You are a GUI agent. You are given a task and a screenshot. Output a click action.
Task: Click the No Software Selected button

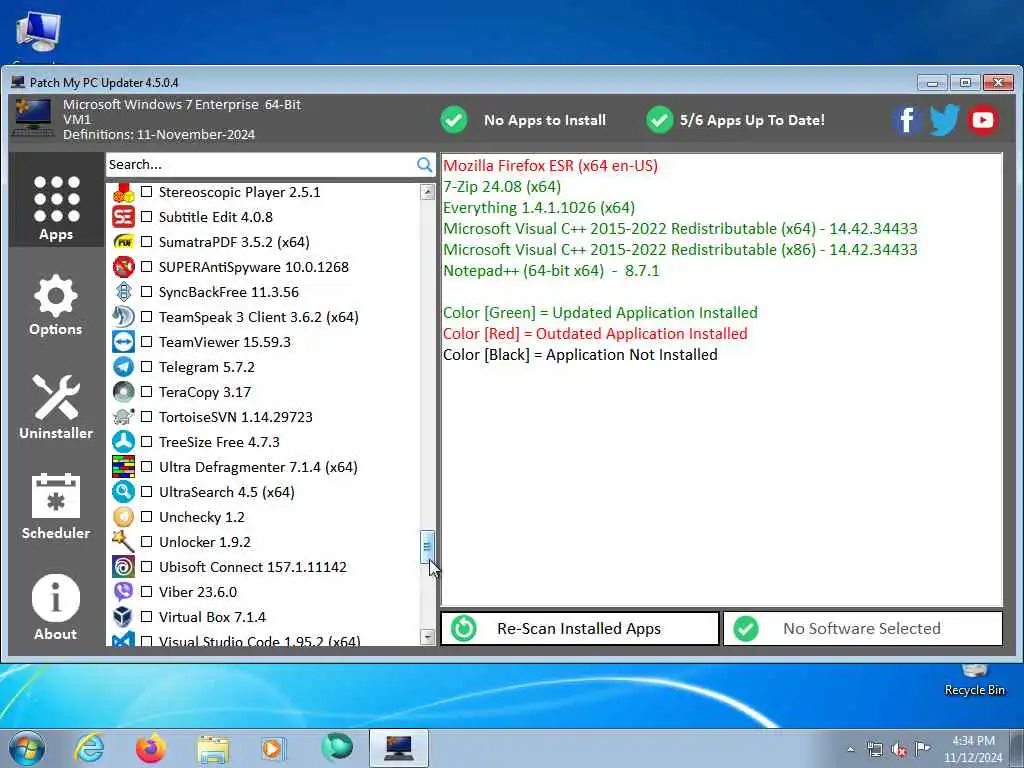(x=863, y=628)
